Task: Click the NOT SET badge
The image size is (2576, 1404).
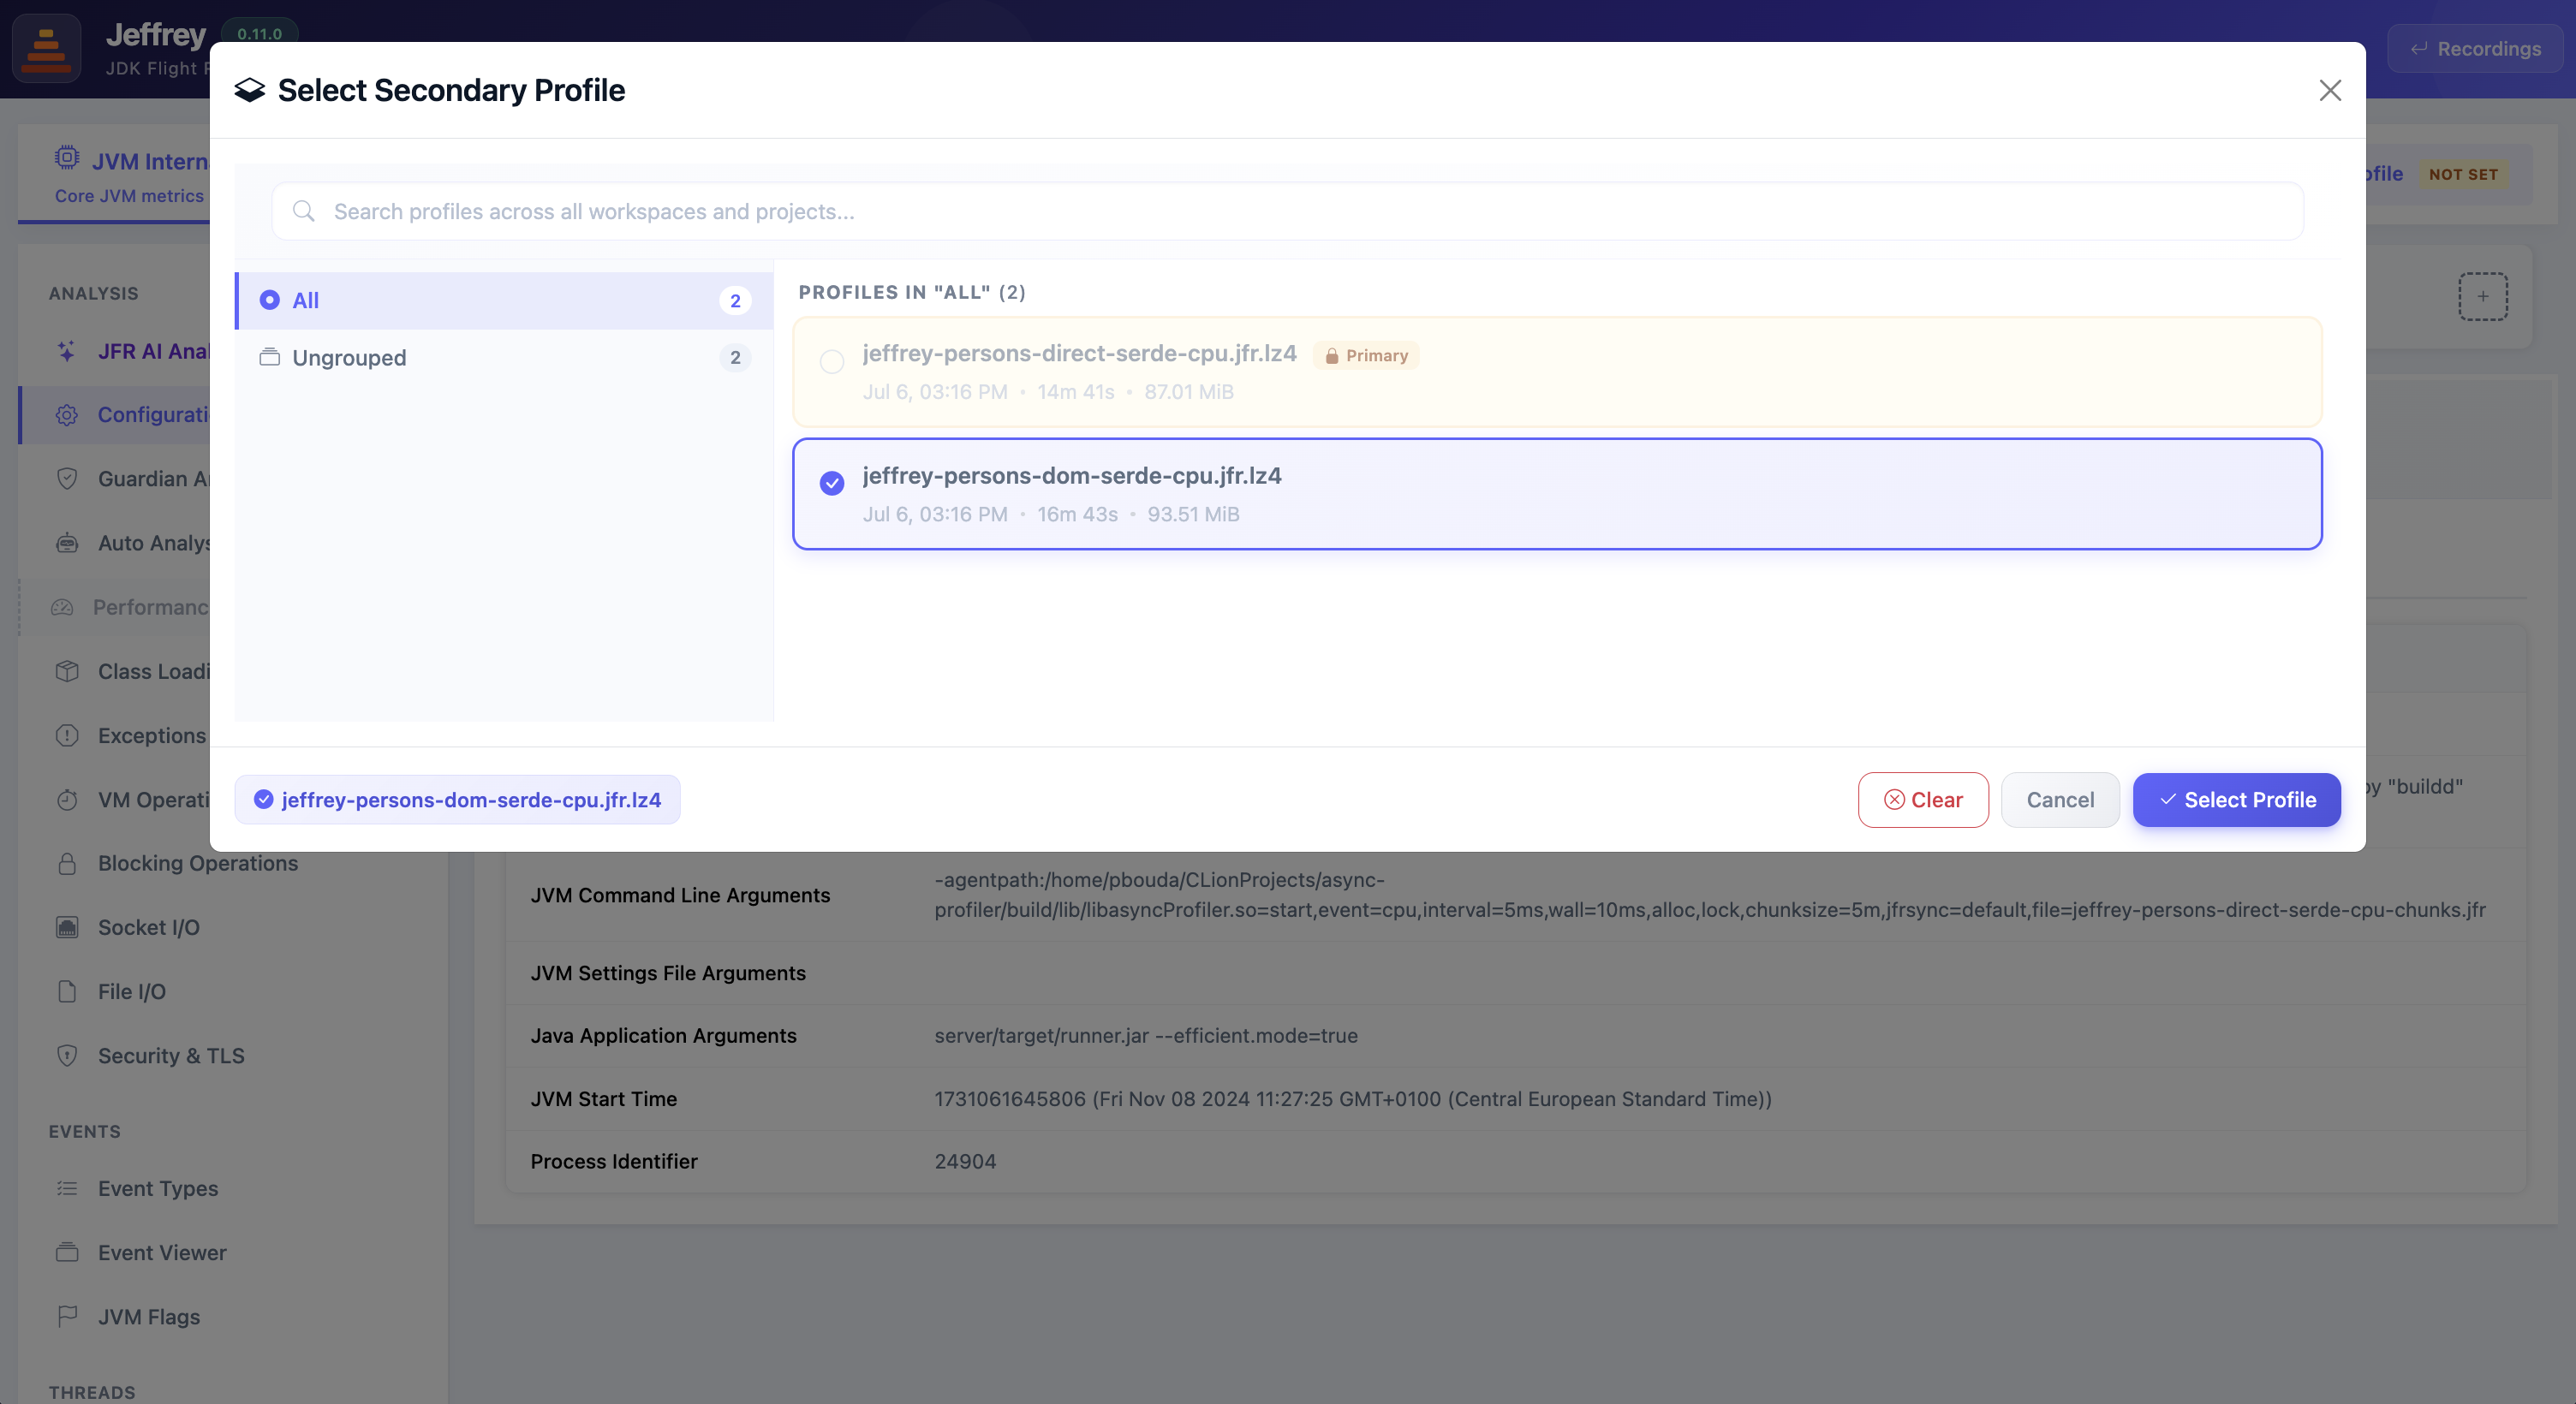Action: (2463, 174)
